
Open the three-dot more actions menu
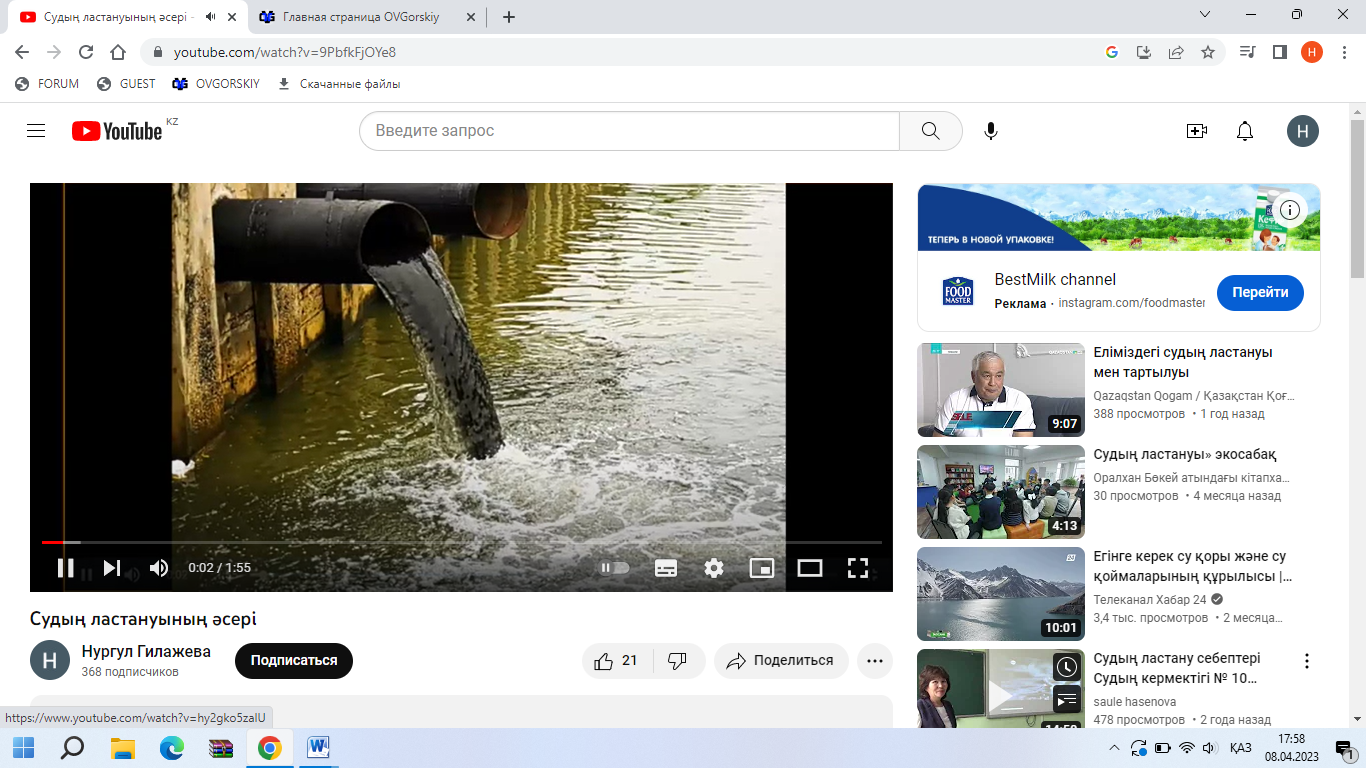pyautogui.click(x=875, y=661)
